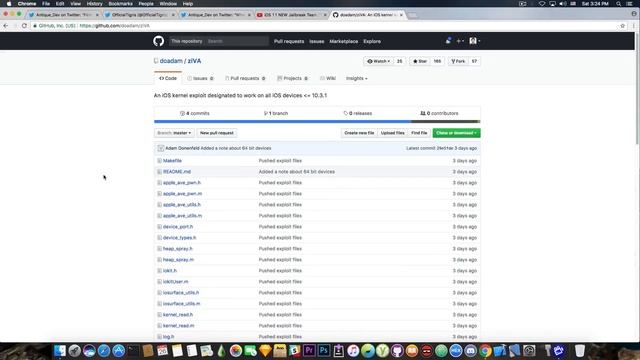Open Discord from the dock
The height and width of the screenshot is (360, 640).
(471, 351)
